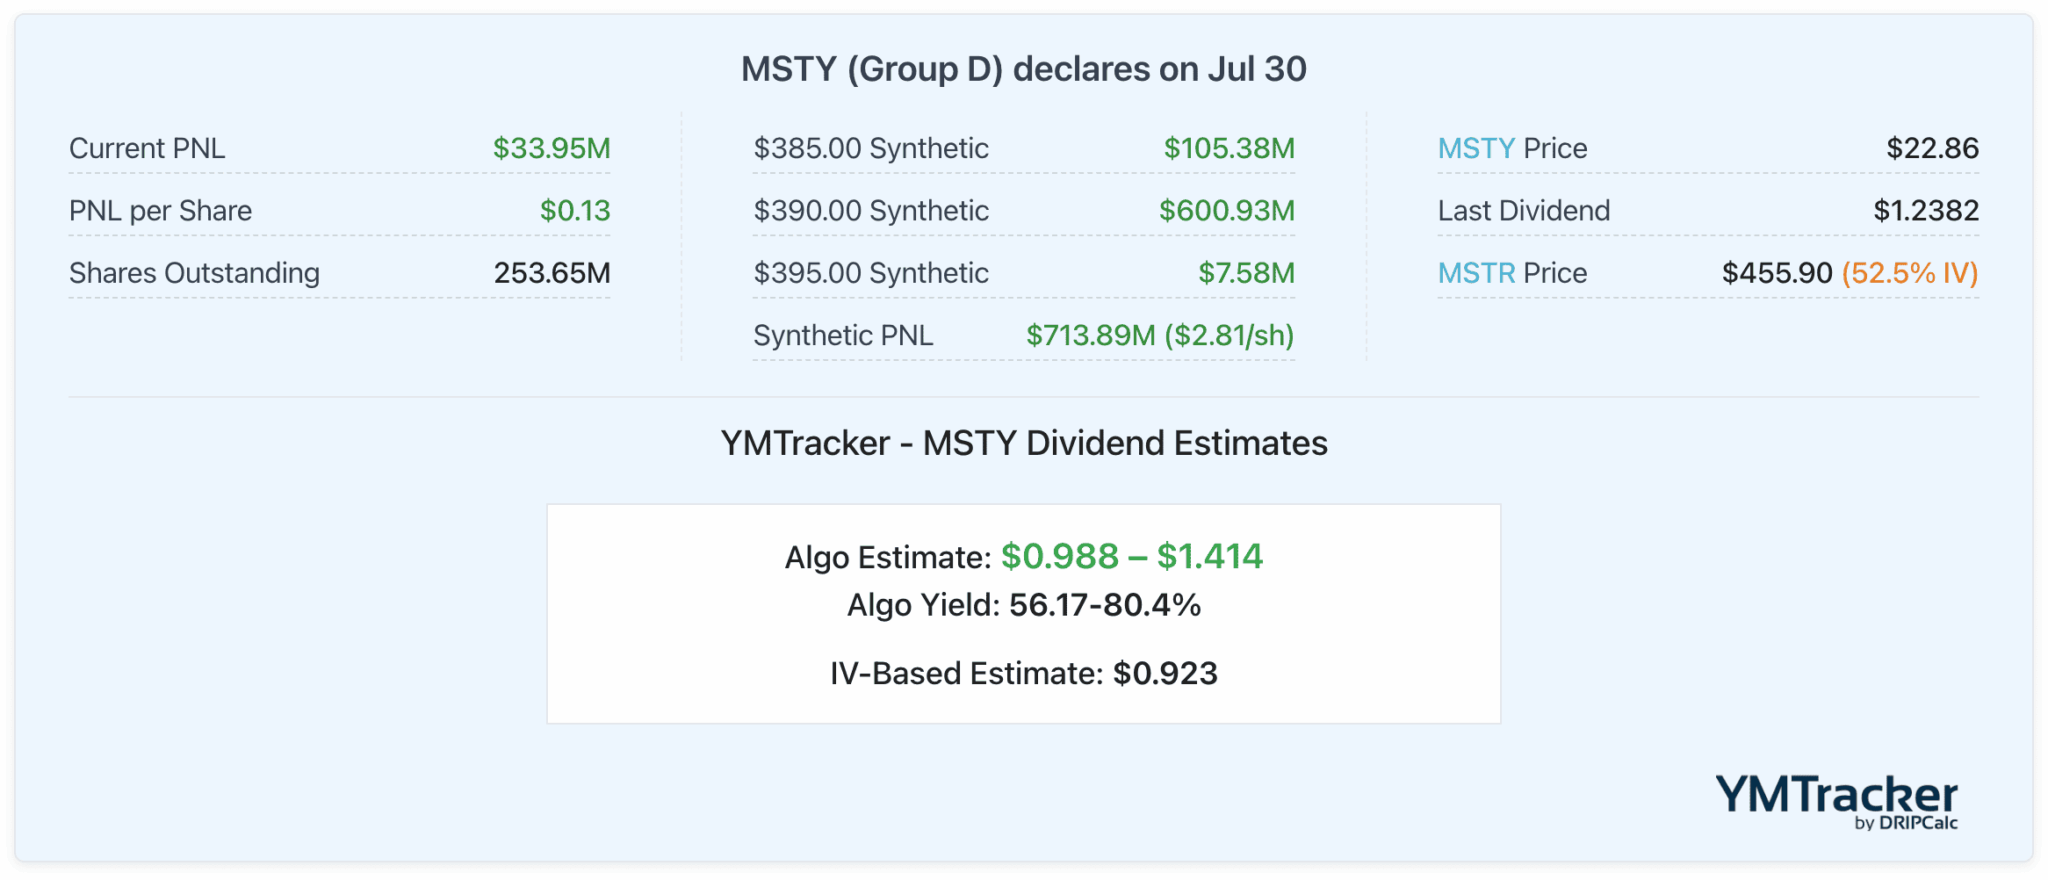Click the MSTY Price value $22.86
This screenshot has height=880, width=2048.
(1932, 148)
